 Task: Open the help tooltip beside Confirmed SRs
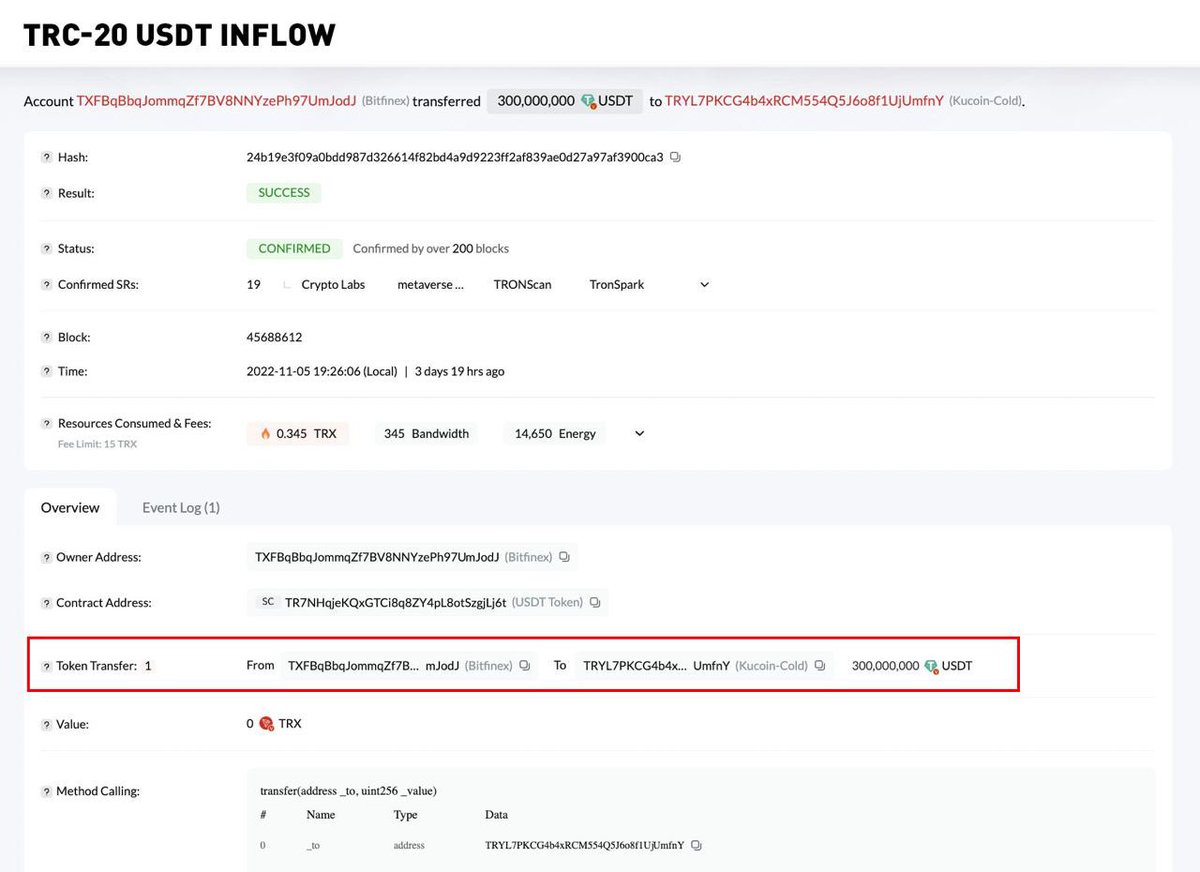(x=46, y=284)
